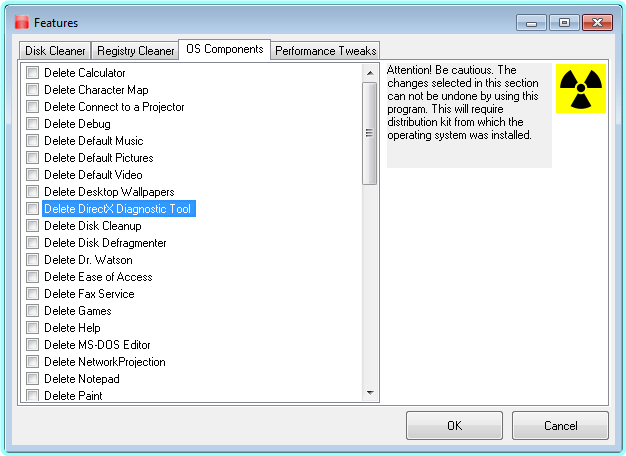Select the Delete Paint list label

tap(73, 395)
